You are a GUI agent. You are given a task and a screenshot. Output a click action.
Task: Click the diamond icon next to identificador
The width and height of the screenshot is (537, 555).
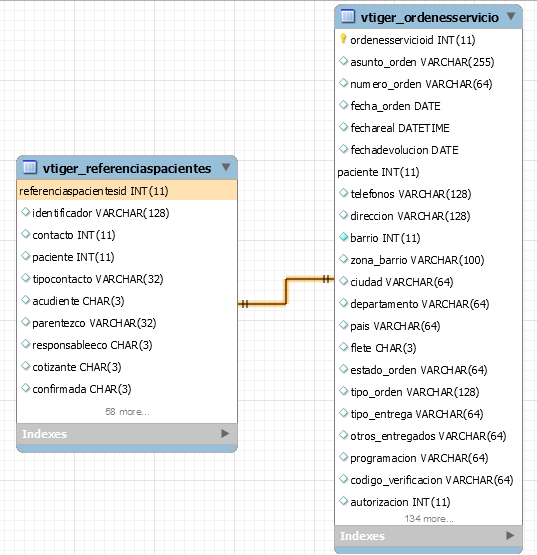pyautogui.click(x=25, y=212)
